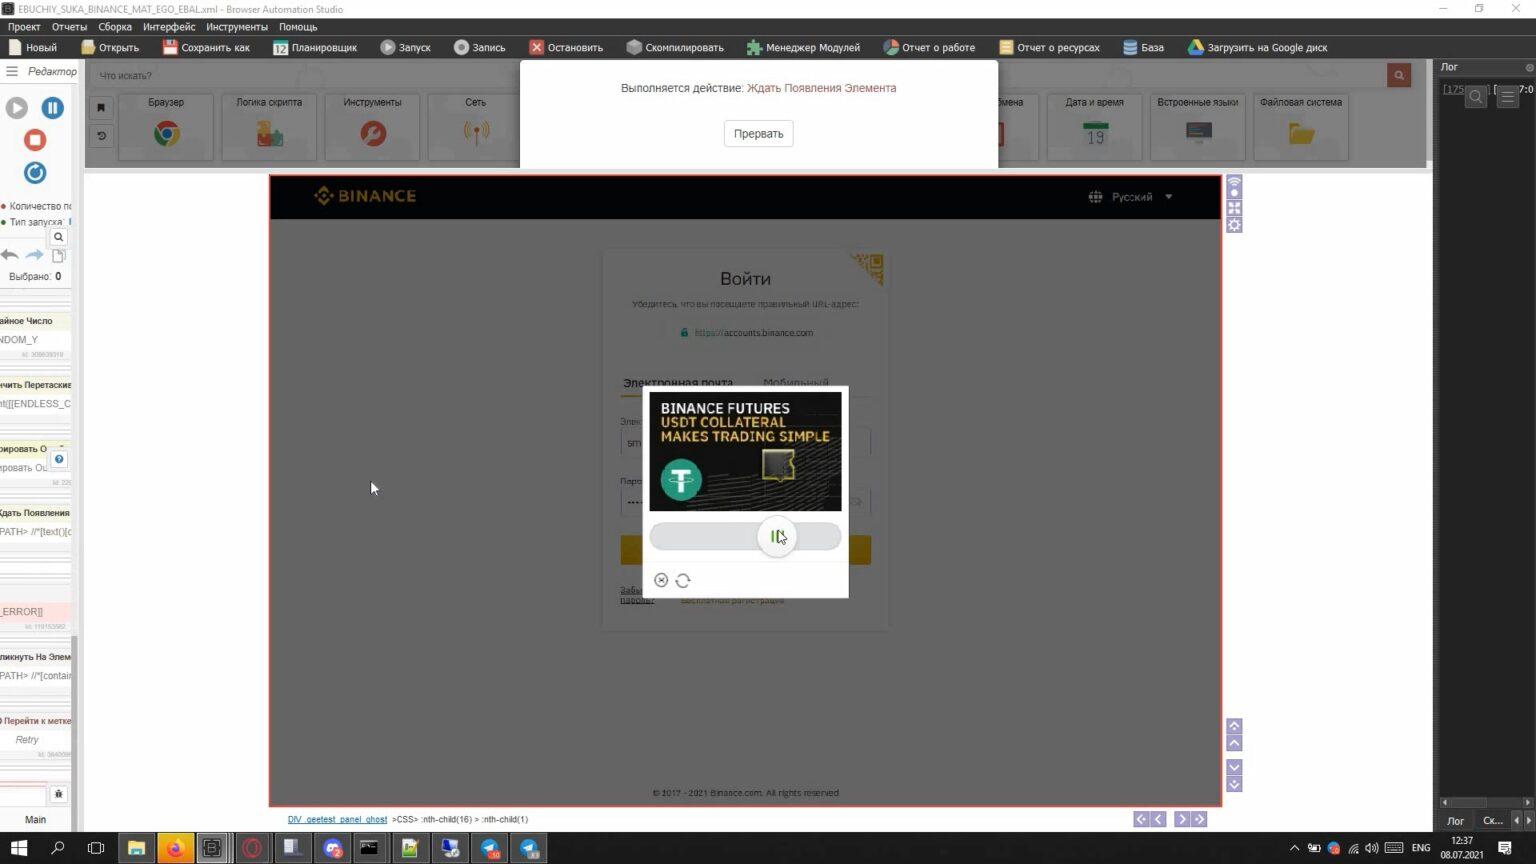1536x864 pixels.
Task: Open the Инструменты action category
Action: tap(372, 126)
